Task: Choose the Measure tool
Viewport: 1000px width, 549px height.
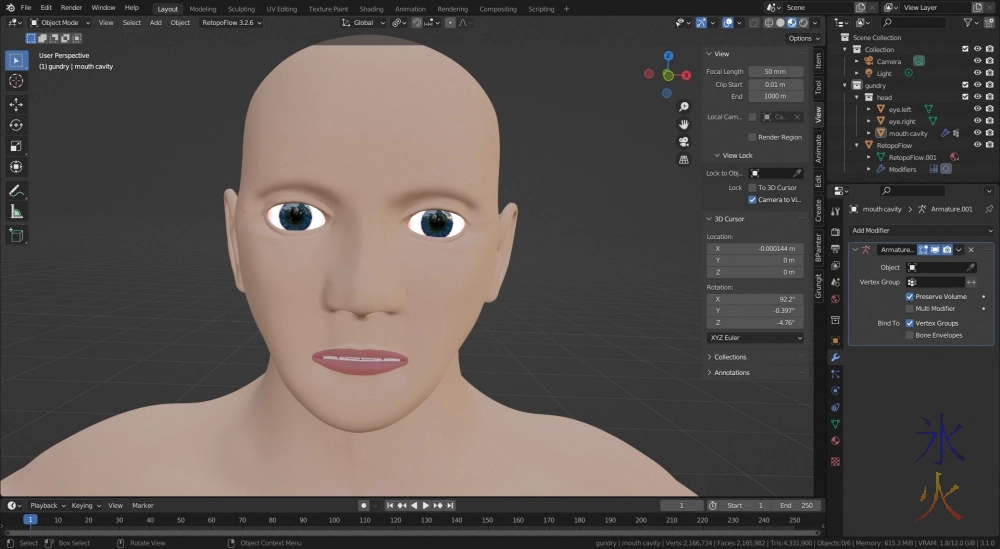Action: point(16,212)
